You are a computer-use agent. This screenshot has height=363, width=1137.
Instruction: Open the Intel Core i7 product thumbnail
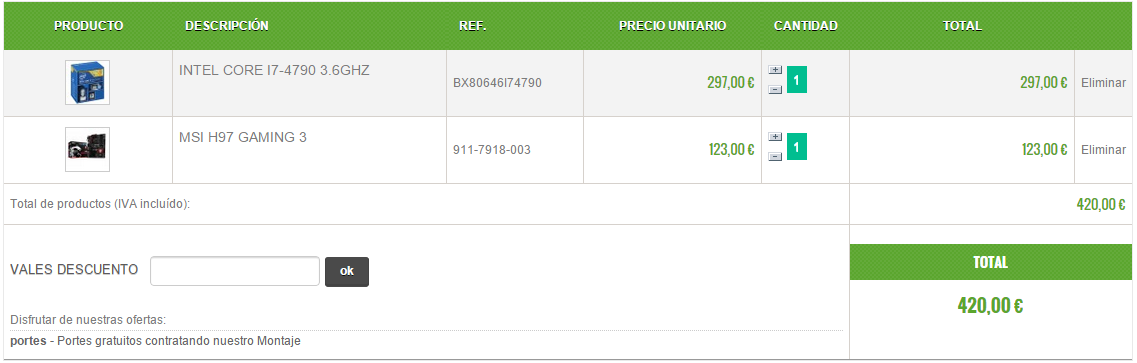tap(88, 83)
